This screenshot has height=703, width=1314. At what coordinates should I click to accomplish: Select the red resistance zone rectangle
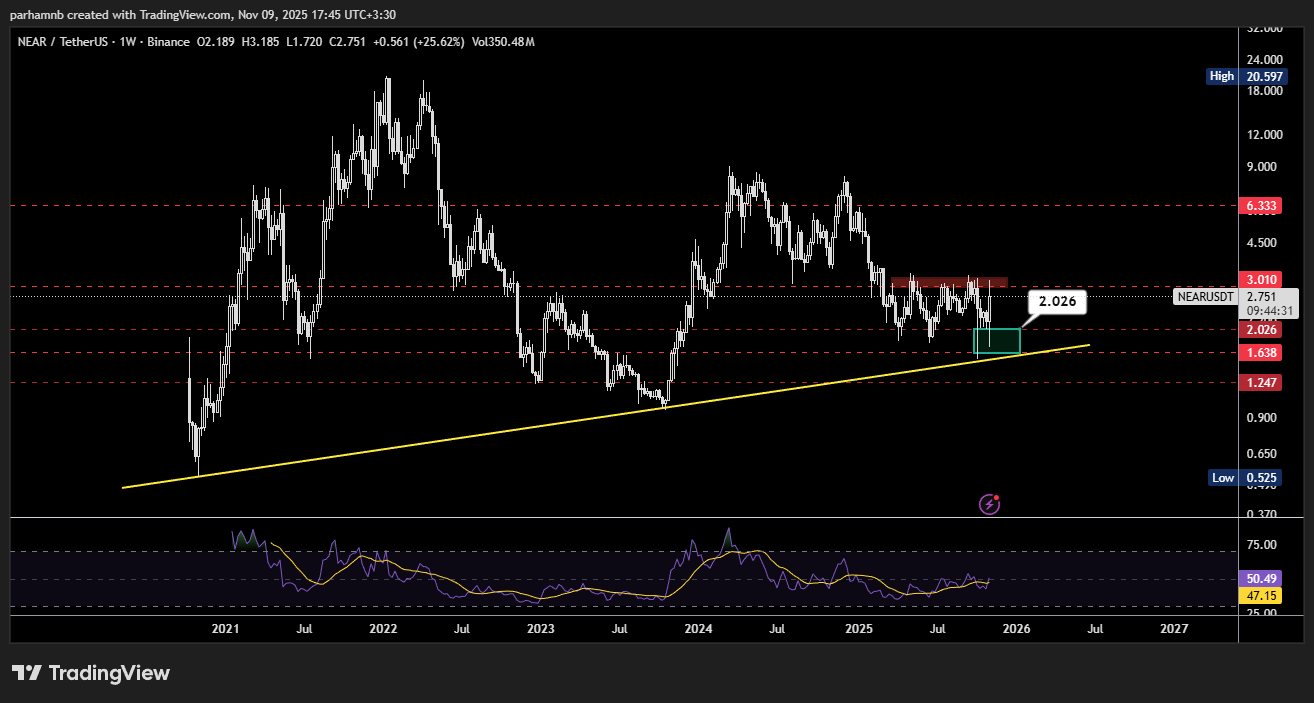[949, 283]
